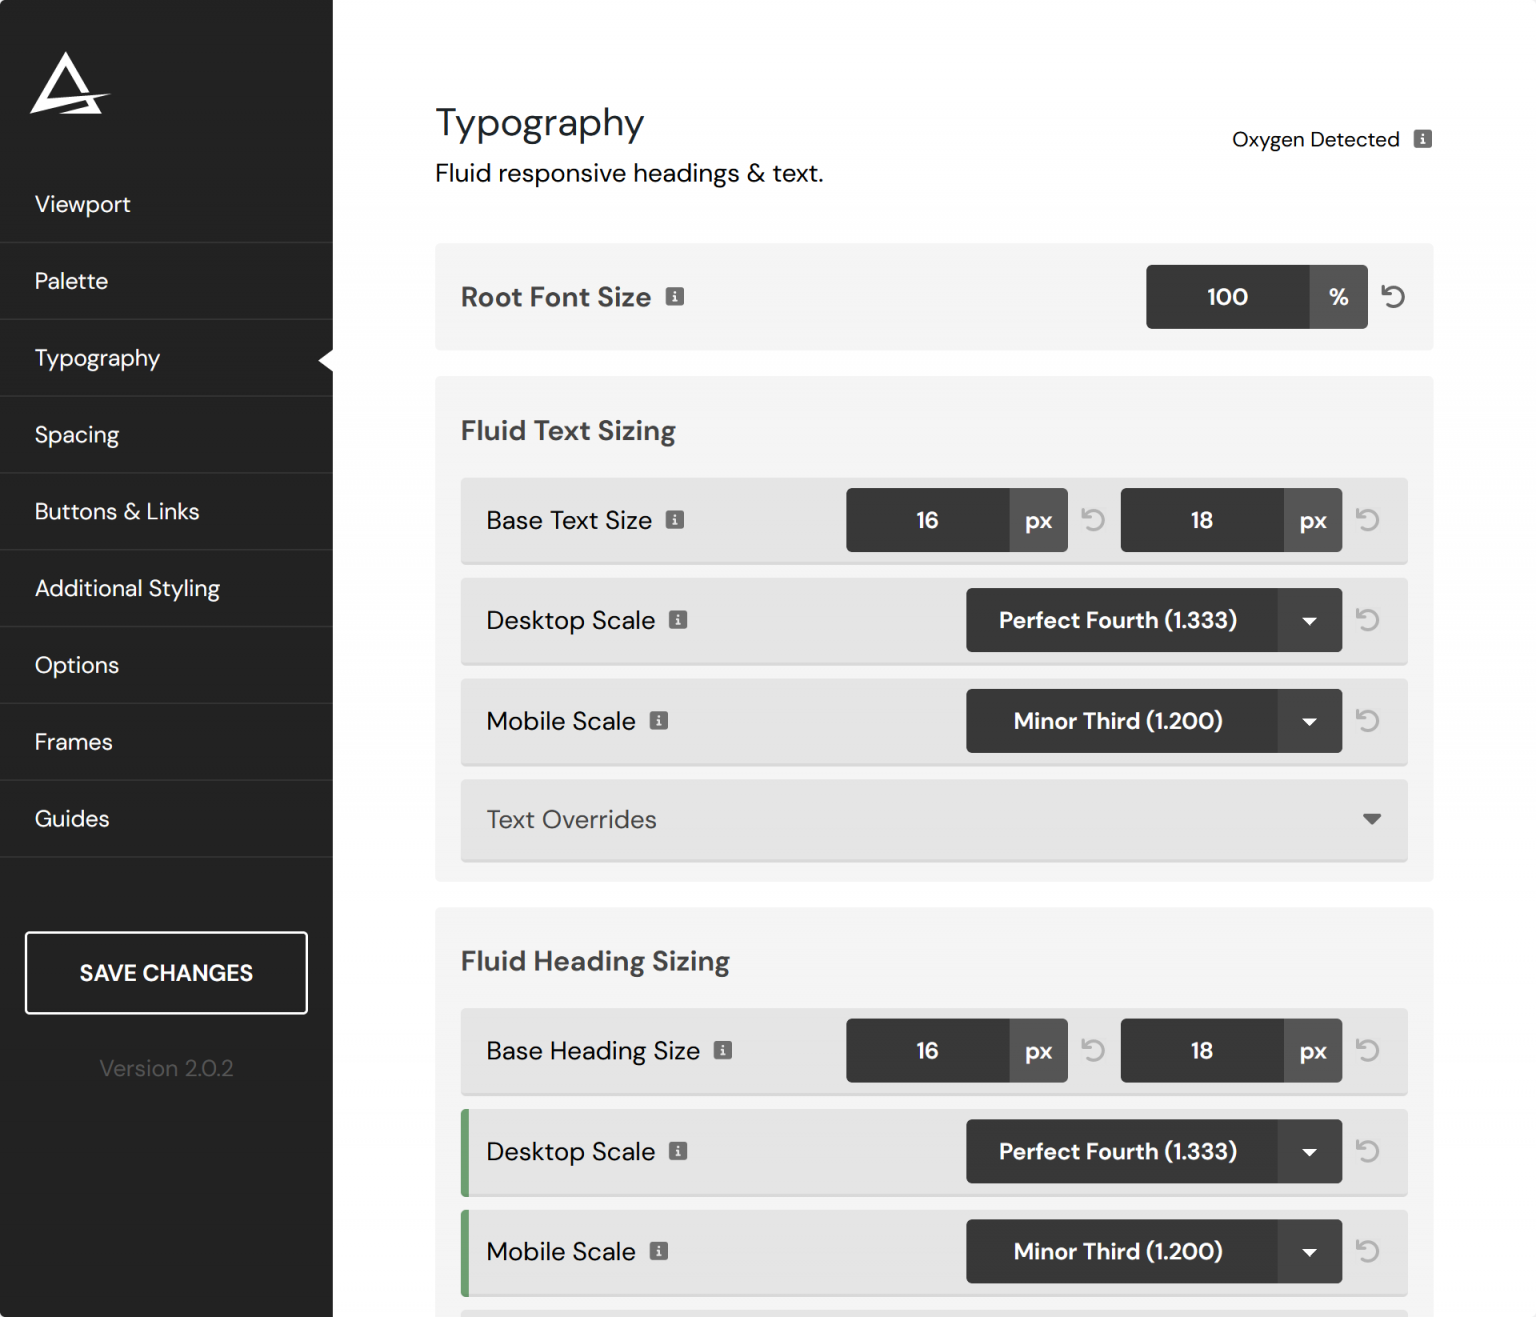Click the Base Text Size info icon
The width and height of the screenshot is (1536, 1317).
coord(675,520)
